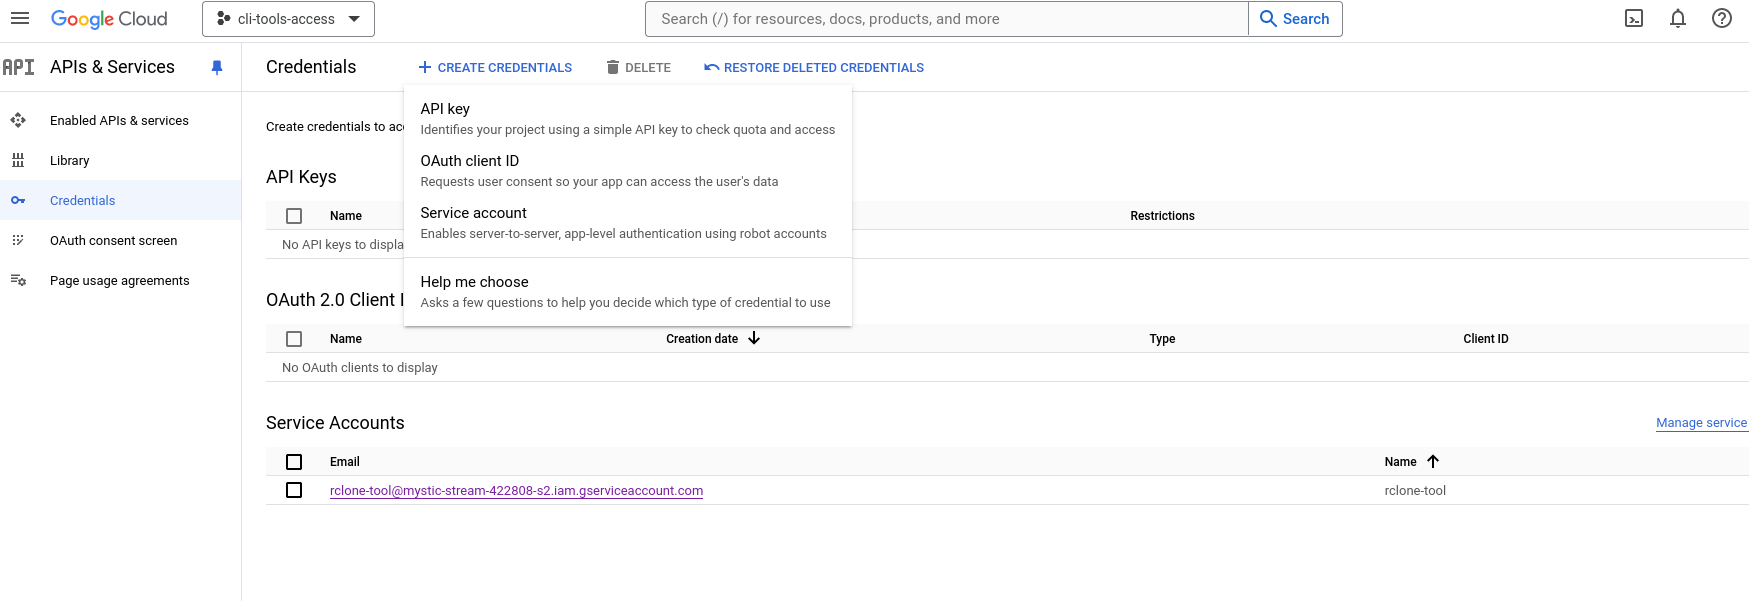Unpin APIs & Services with pin icon
The image size is (1749, 601).
click(217, 67)
